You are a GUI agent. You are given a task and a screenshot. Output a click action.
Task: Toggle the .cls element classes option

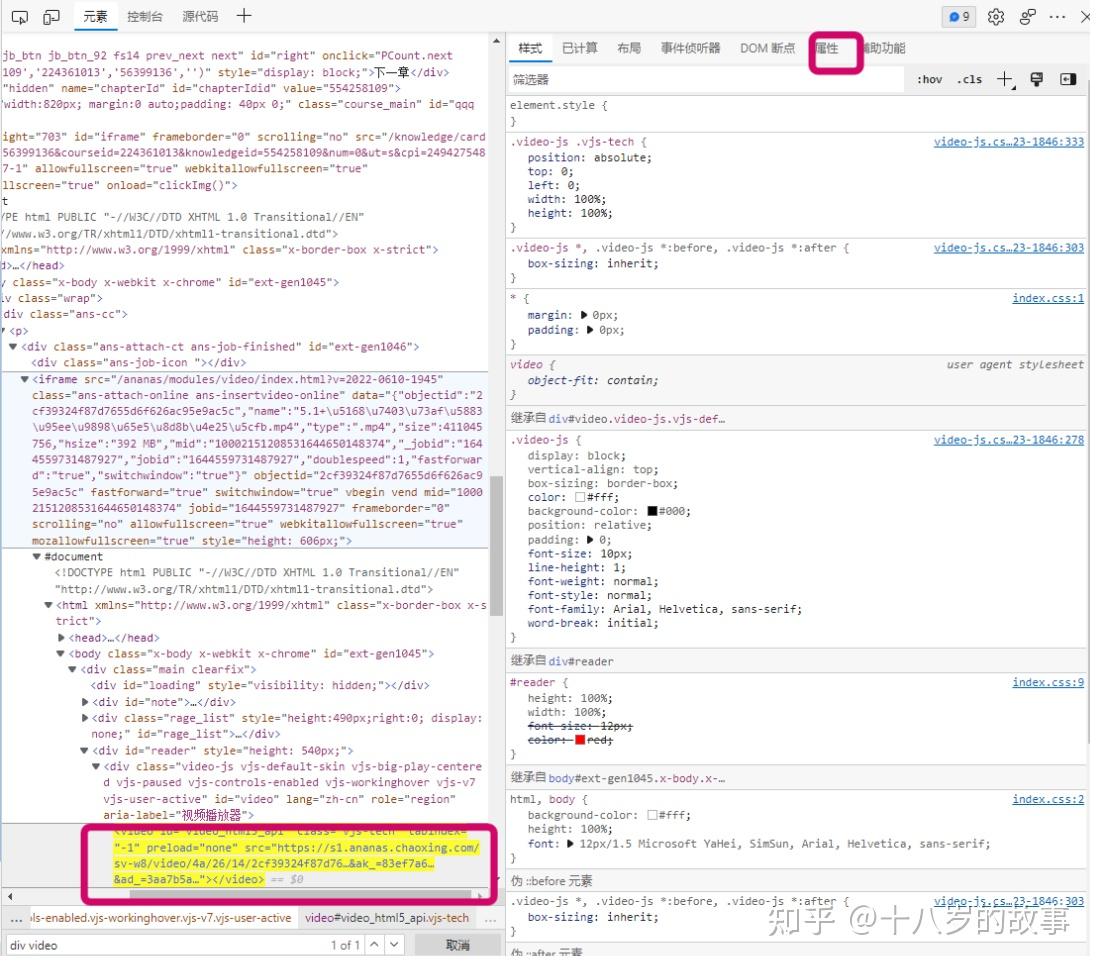coord(969,80)
